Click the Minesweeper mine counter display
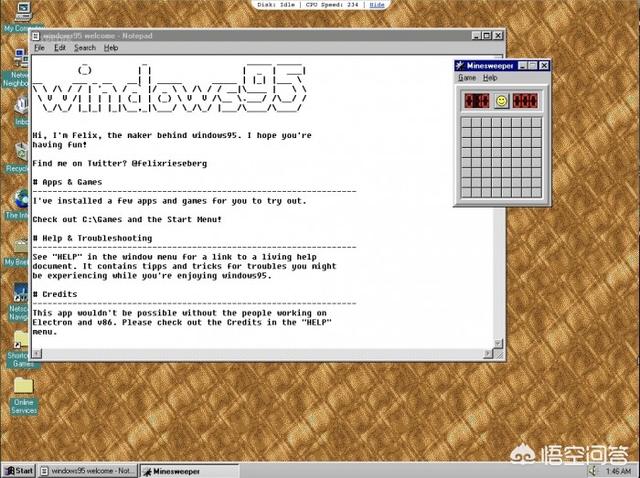Screen dimensions: 640x478 tap(477, 100)
